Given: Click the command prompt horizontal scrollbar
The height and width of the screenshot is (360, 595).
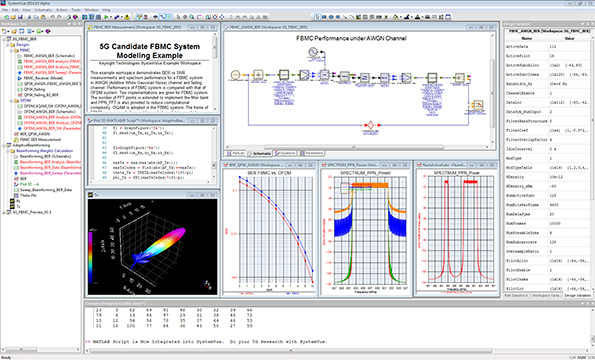Looking at the screenshot, I should click(x=291, y=351).
